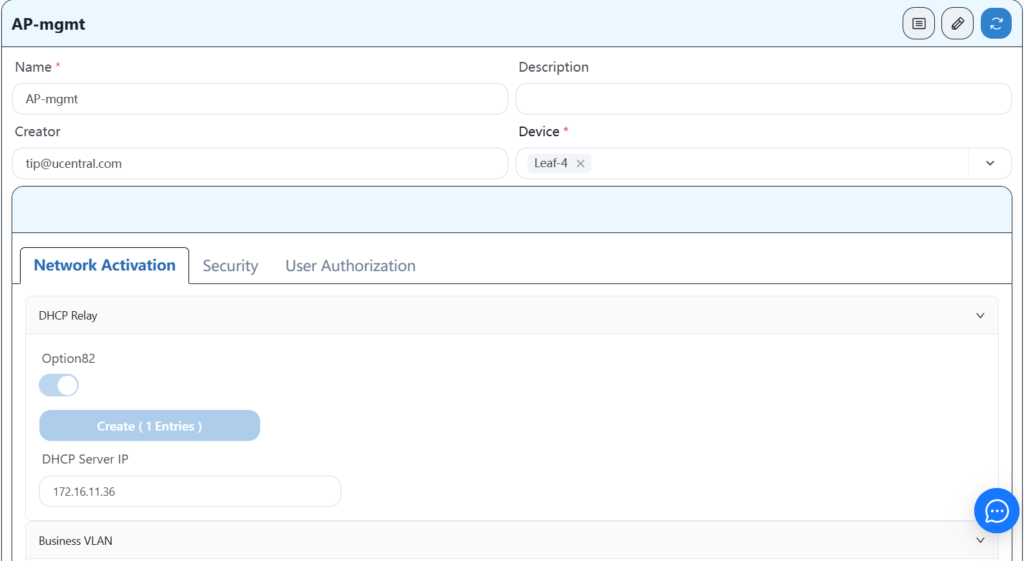The width and height of the screenshot is (1024, 561).
Task: Select the Creator email field
Action: 260,163
